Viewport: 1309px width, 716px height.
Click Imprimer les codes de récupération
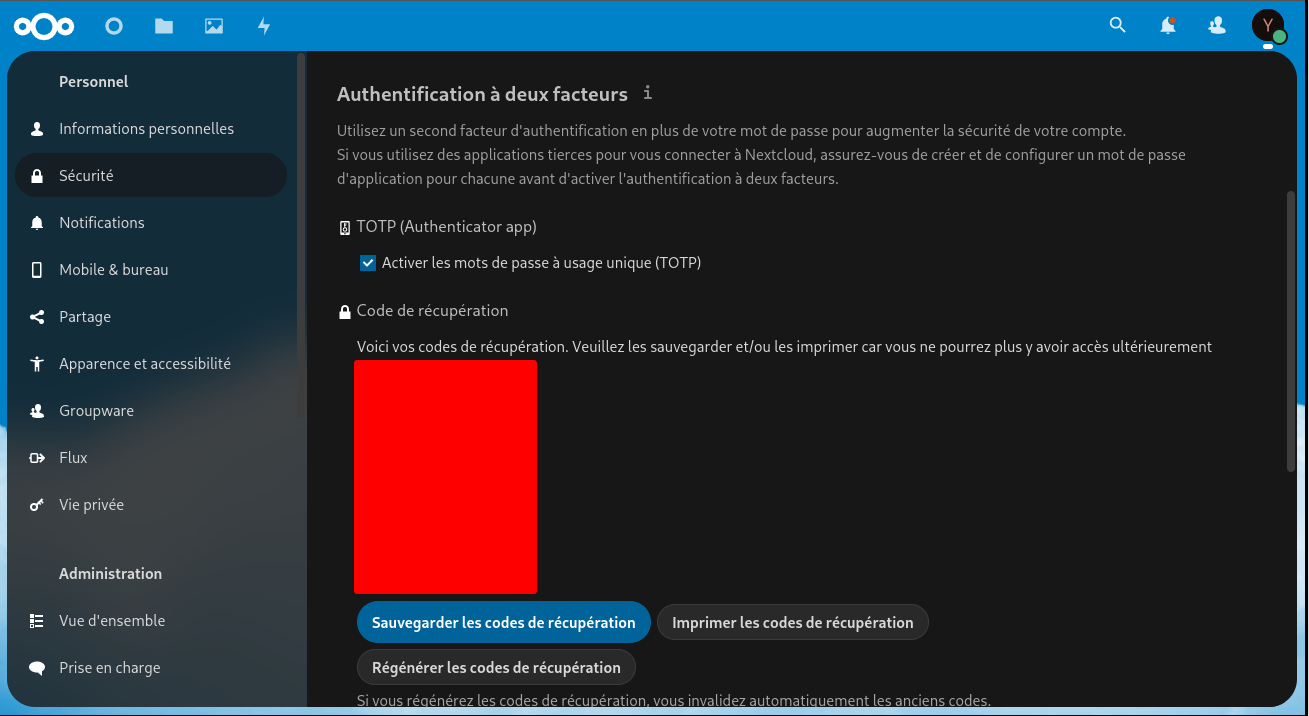tap(792, 622)
